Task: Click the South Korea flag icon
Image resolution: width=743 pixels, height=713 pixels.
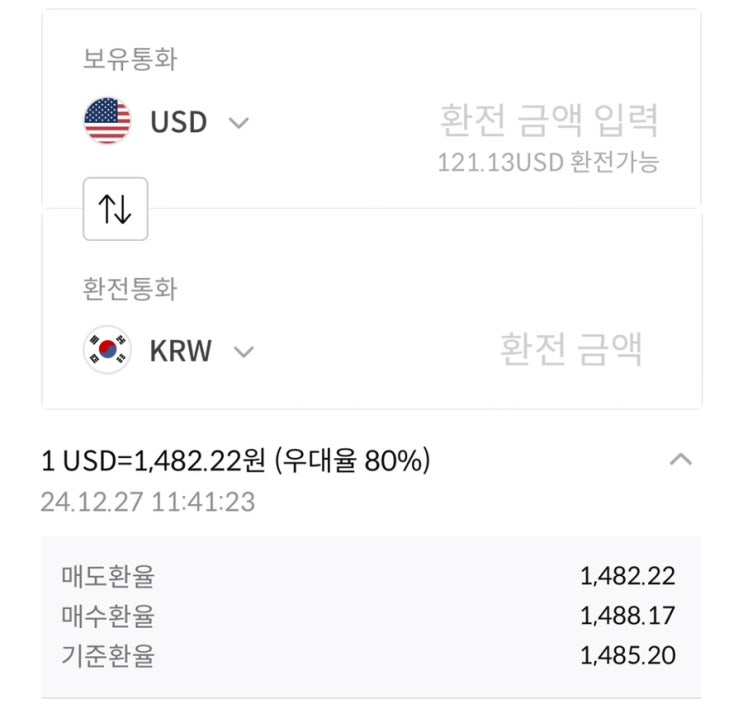Action: [107, 351]
